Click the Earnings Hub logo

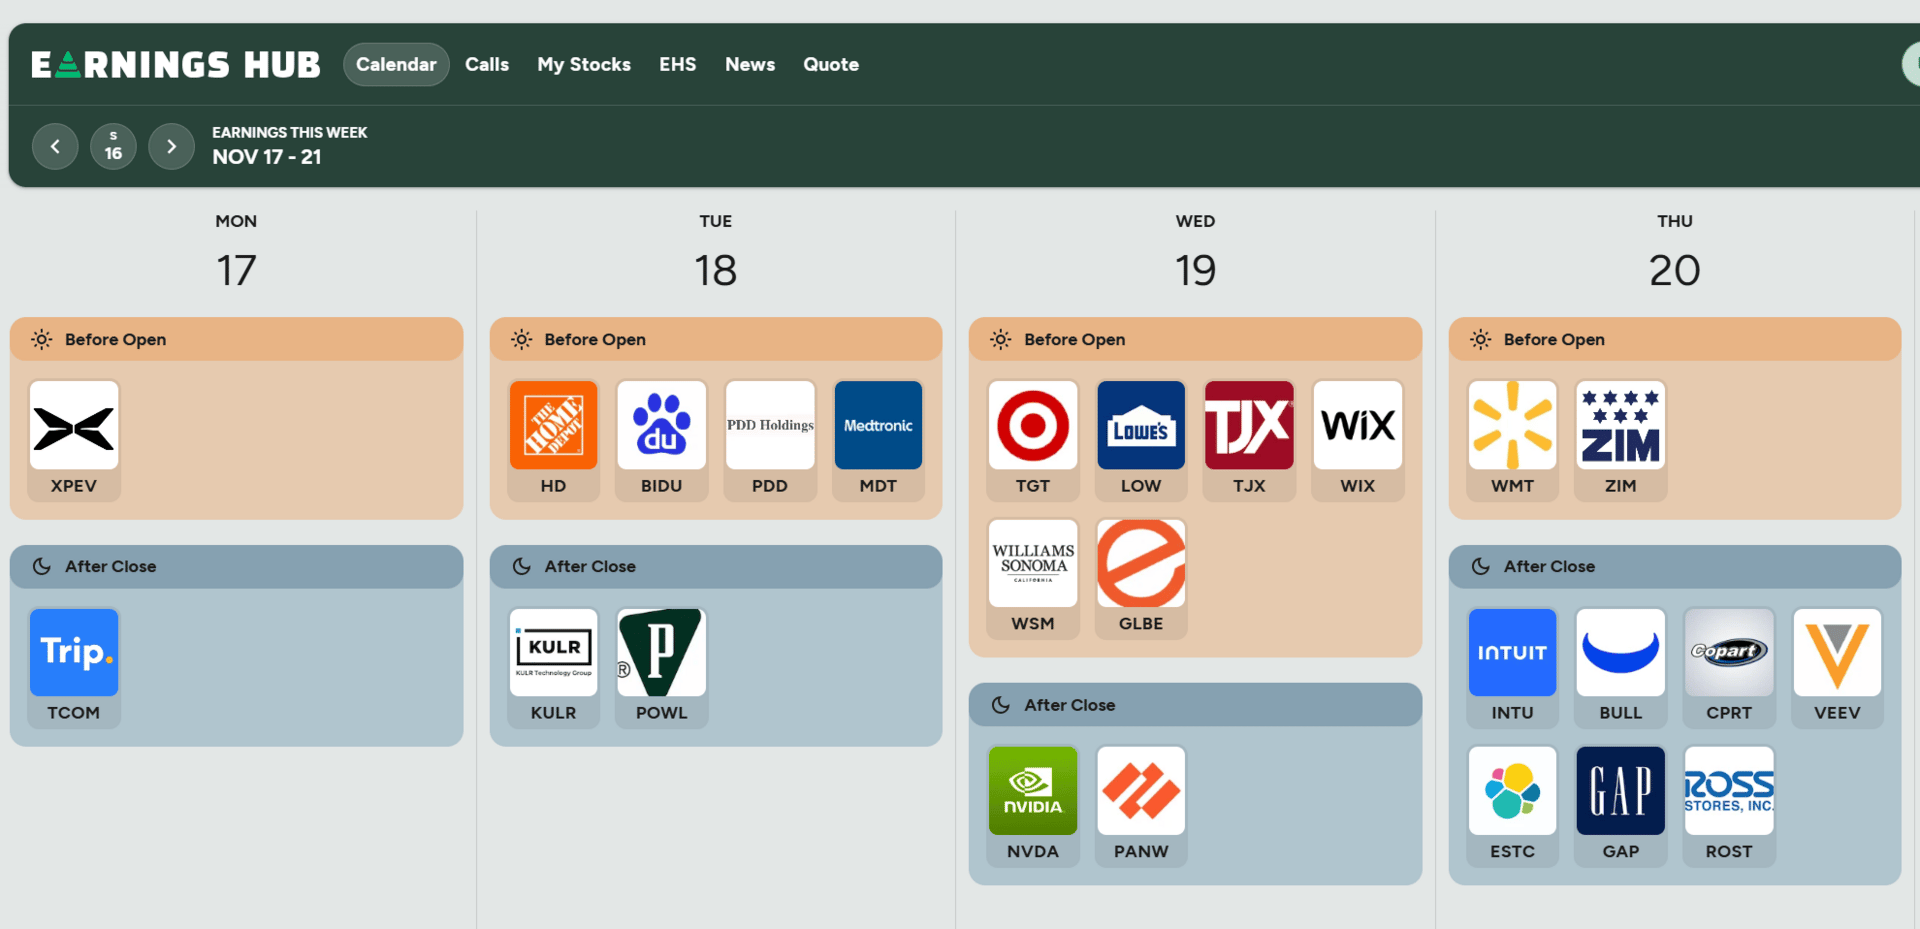(x=176, y=65)
